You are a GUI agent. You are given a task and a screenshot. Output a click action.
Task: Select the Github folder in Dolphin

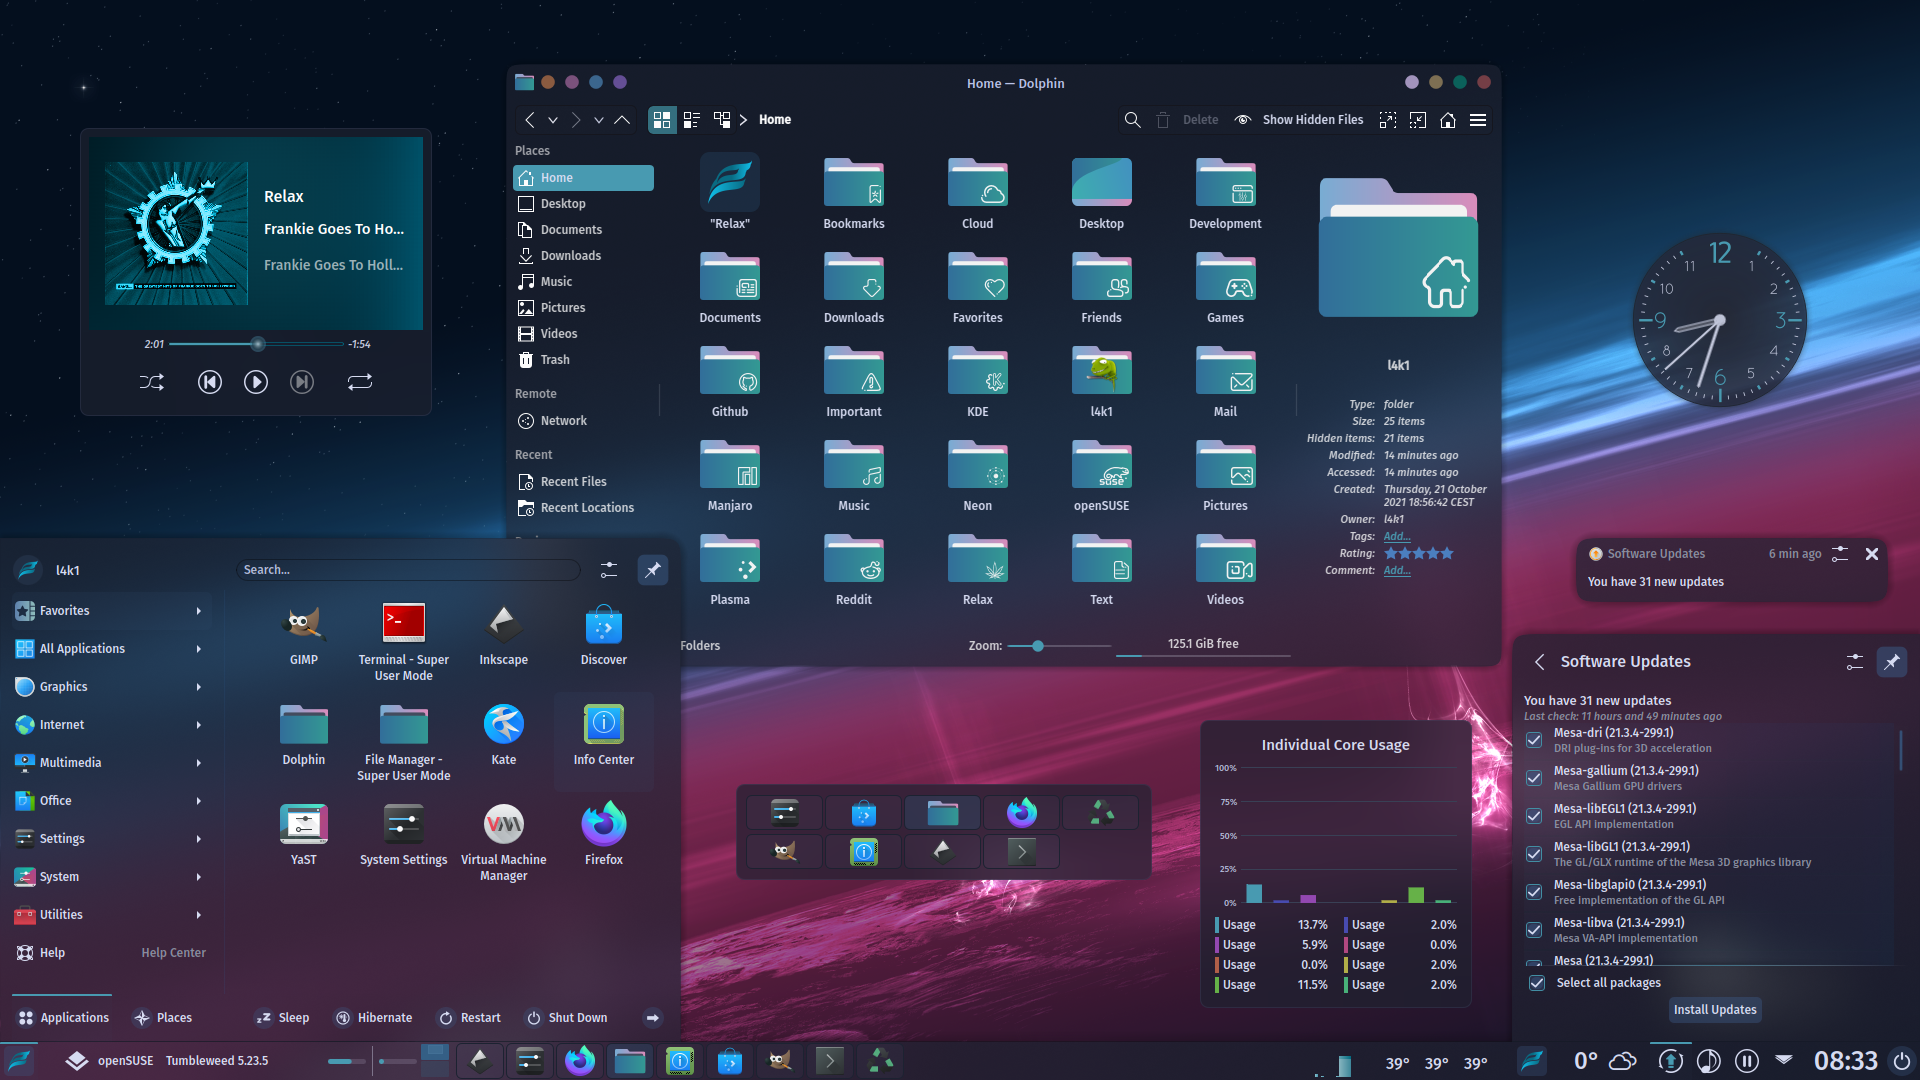pos(730,382)
